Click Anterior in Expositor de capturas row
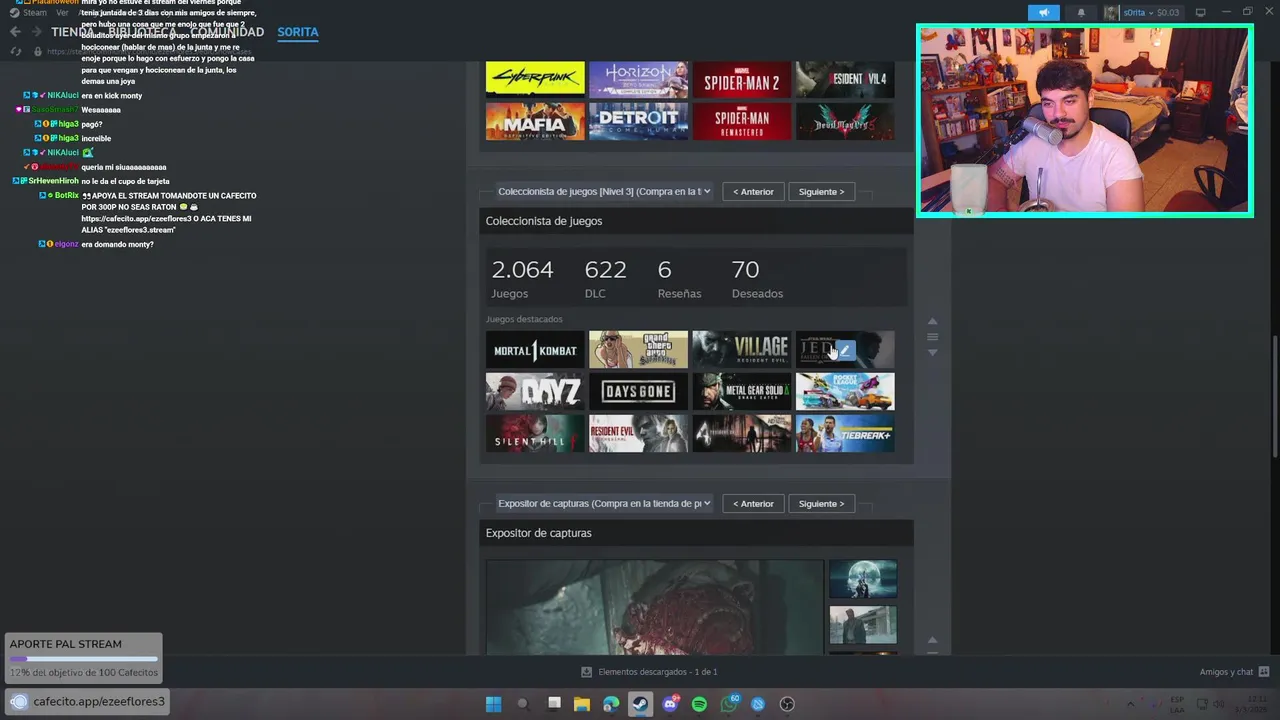 pos(753,503)
